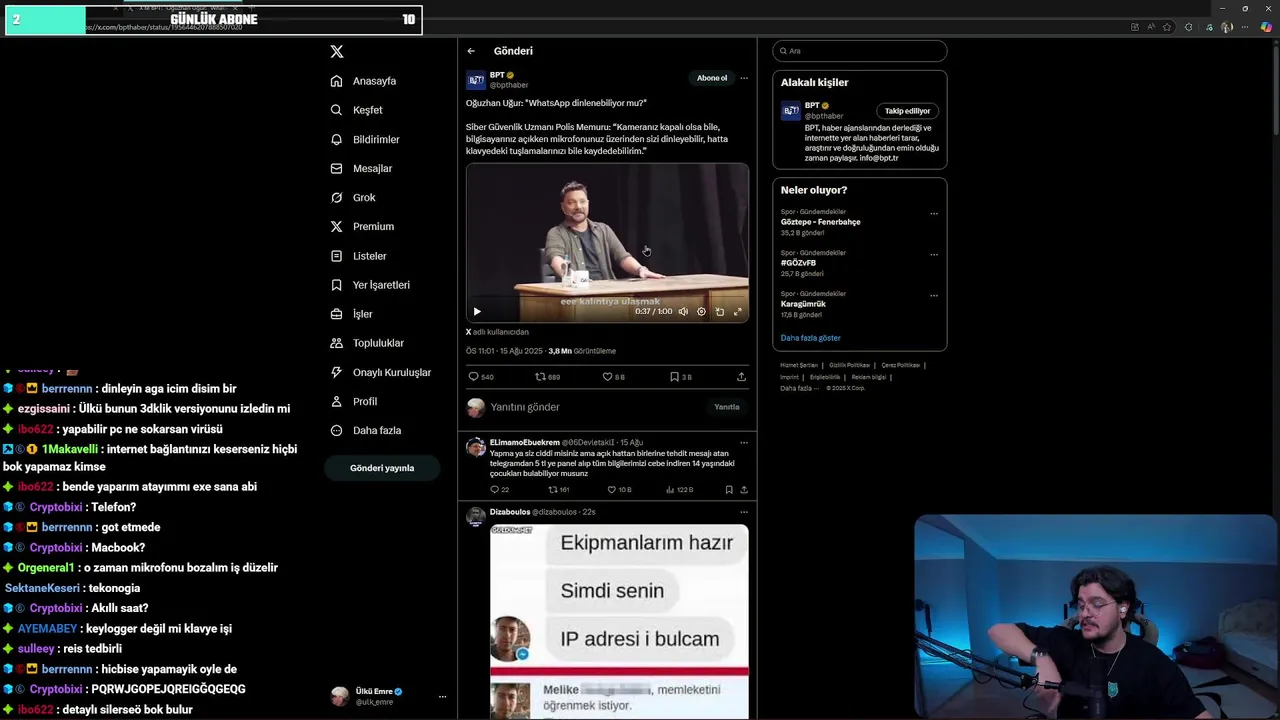Bookmark ELimamoEbuekrem's comment
The width and height of the screenshot is (1280, 720).
click(x=729, y=490)
